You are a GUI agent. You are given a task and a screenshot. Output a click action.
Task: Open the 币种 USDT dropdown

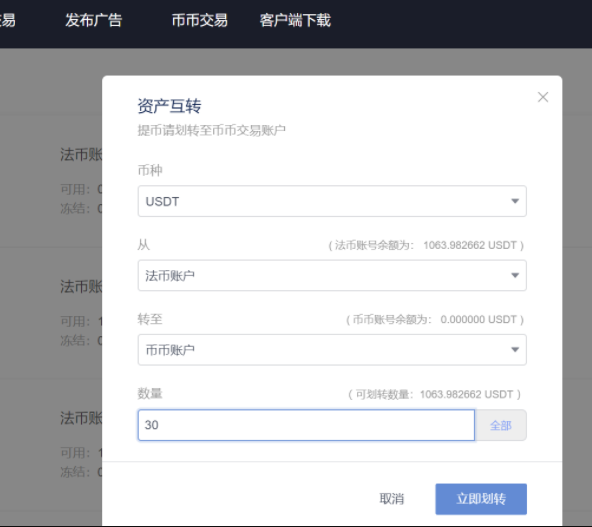pyautogui.click(x=332, y=201)
